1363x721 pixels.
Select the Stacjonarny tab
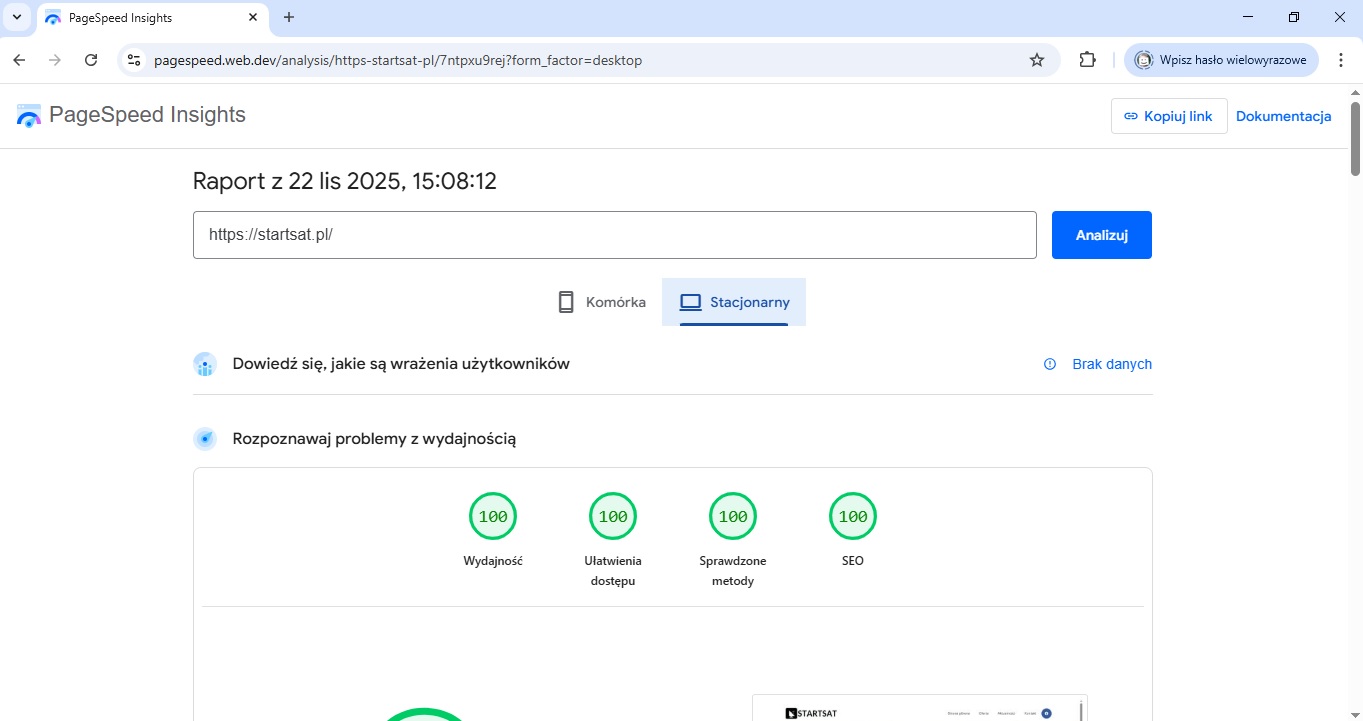pos(734,302)
